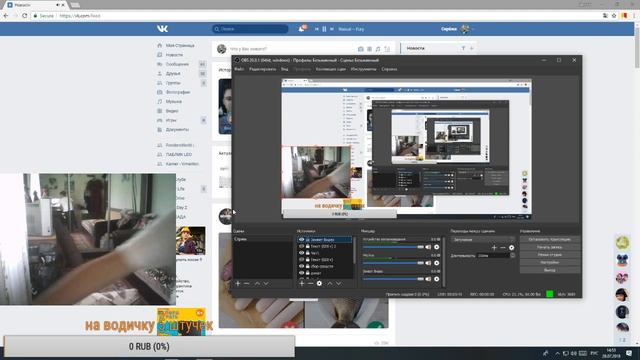Click the Видео icon in VK sidebar

coord(160,111)
